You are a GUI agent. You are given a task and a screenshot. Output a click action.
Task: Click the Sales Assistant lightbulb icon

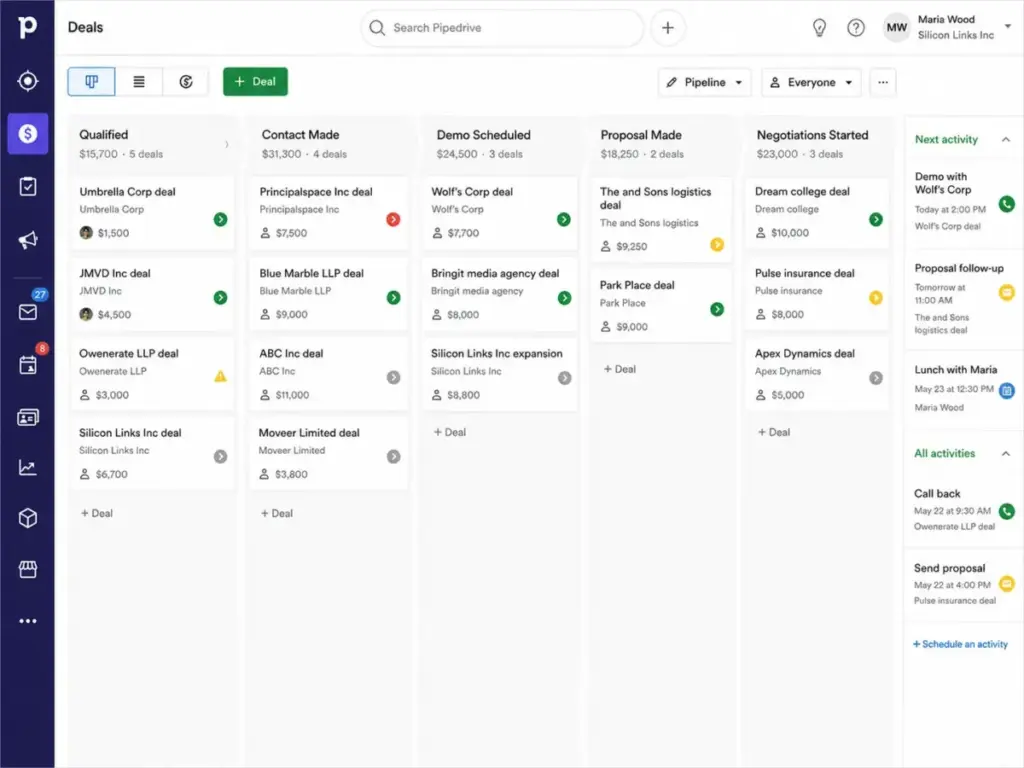819,27
